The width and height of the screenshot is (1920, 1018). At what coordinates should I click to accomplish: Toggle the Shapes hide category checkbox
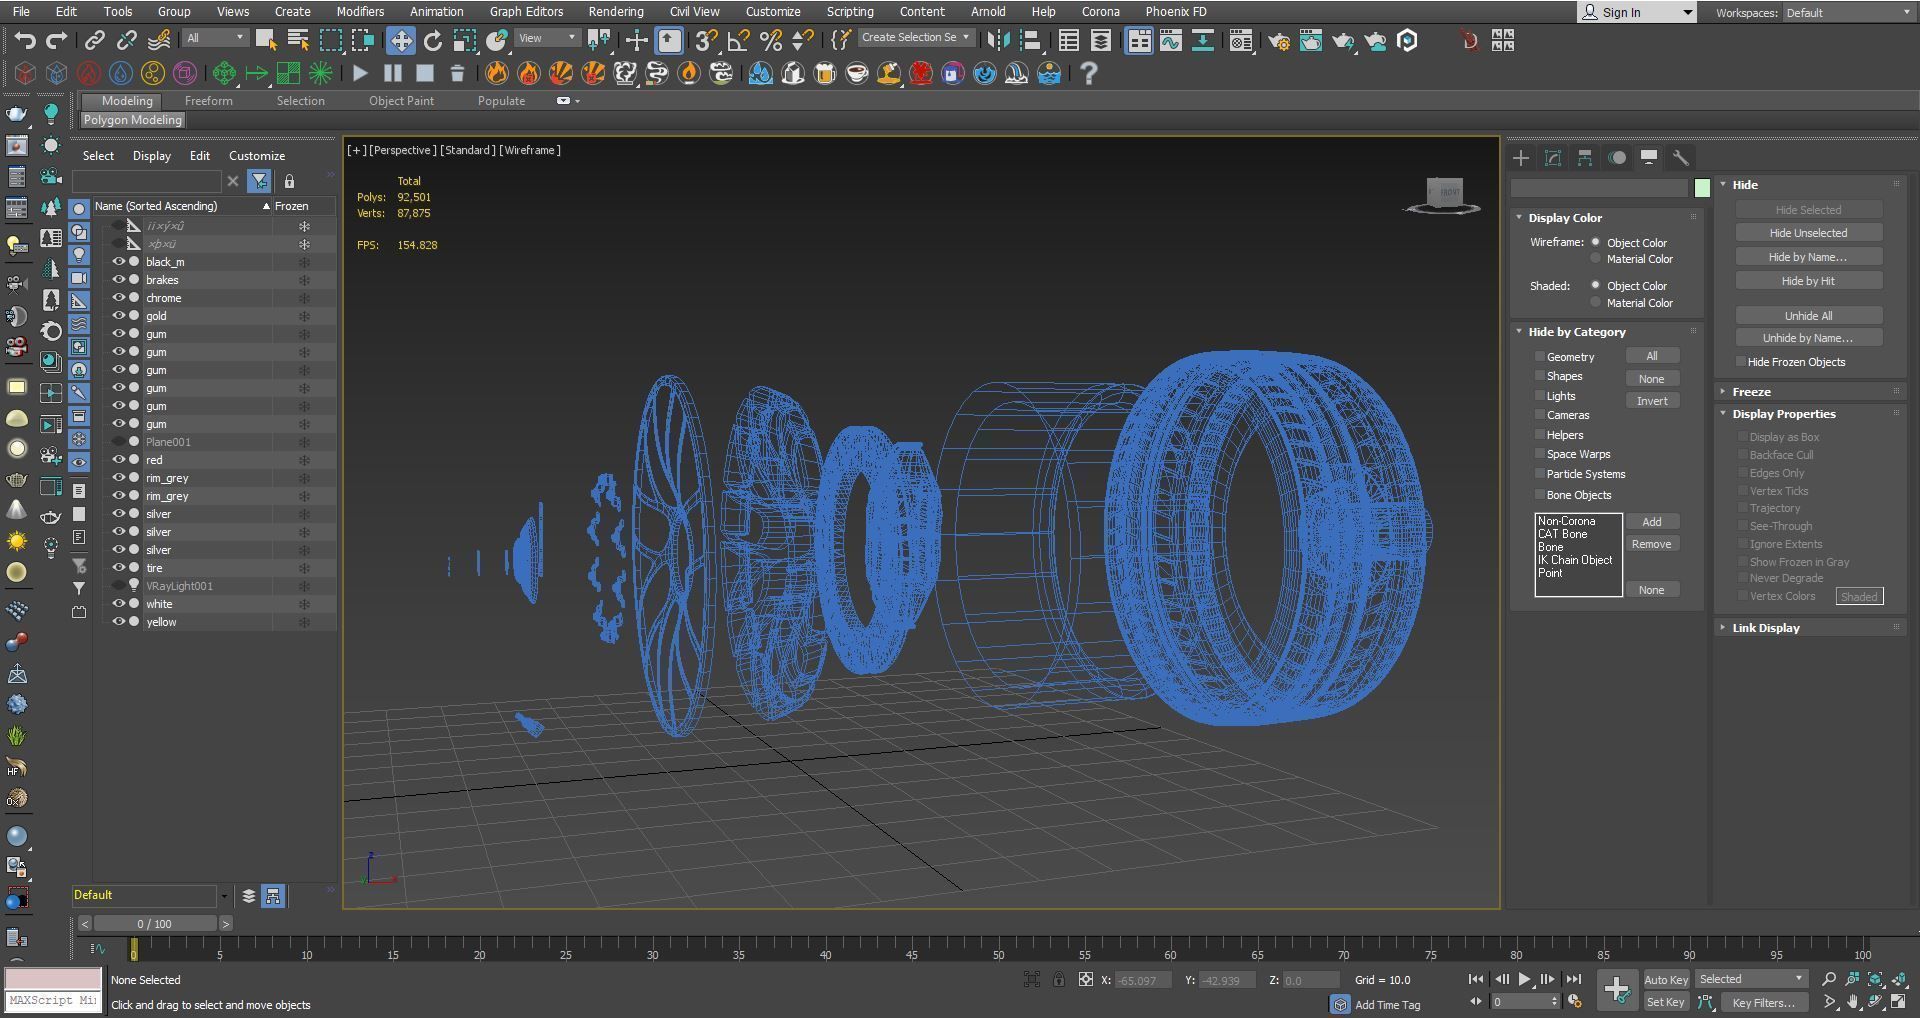[1540, 376]
